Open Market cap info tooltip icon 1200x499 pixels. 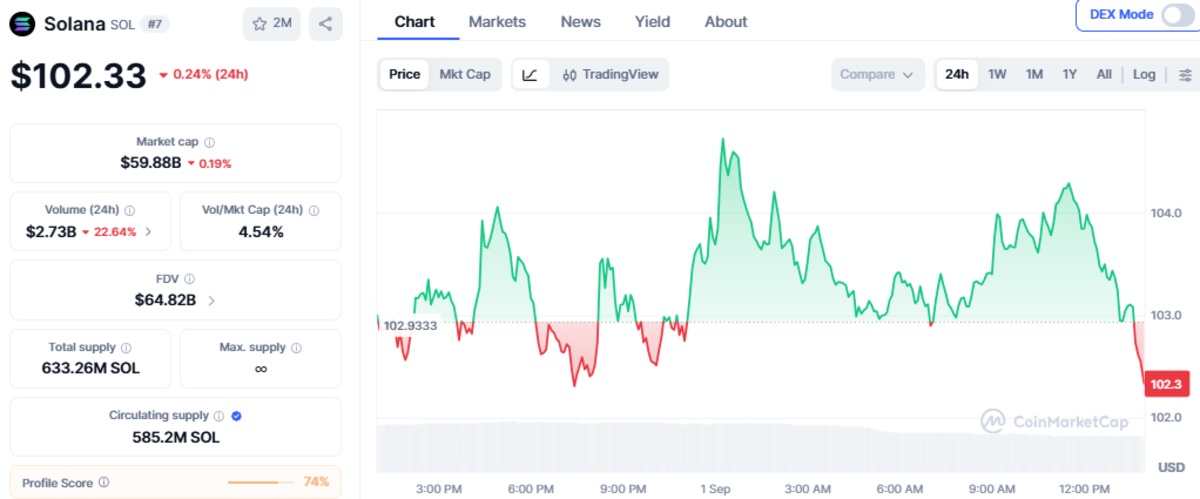pyautogui.click(x=209, y=142)
